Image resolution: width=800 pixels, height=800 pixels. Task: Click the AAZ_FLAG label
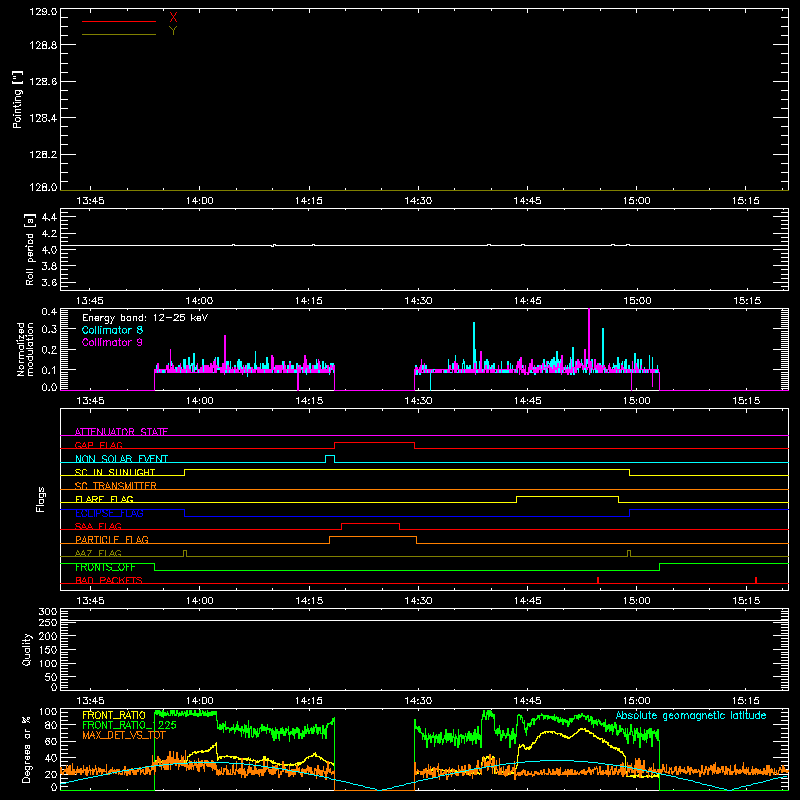tap(98, 553)
